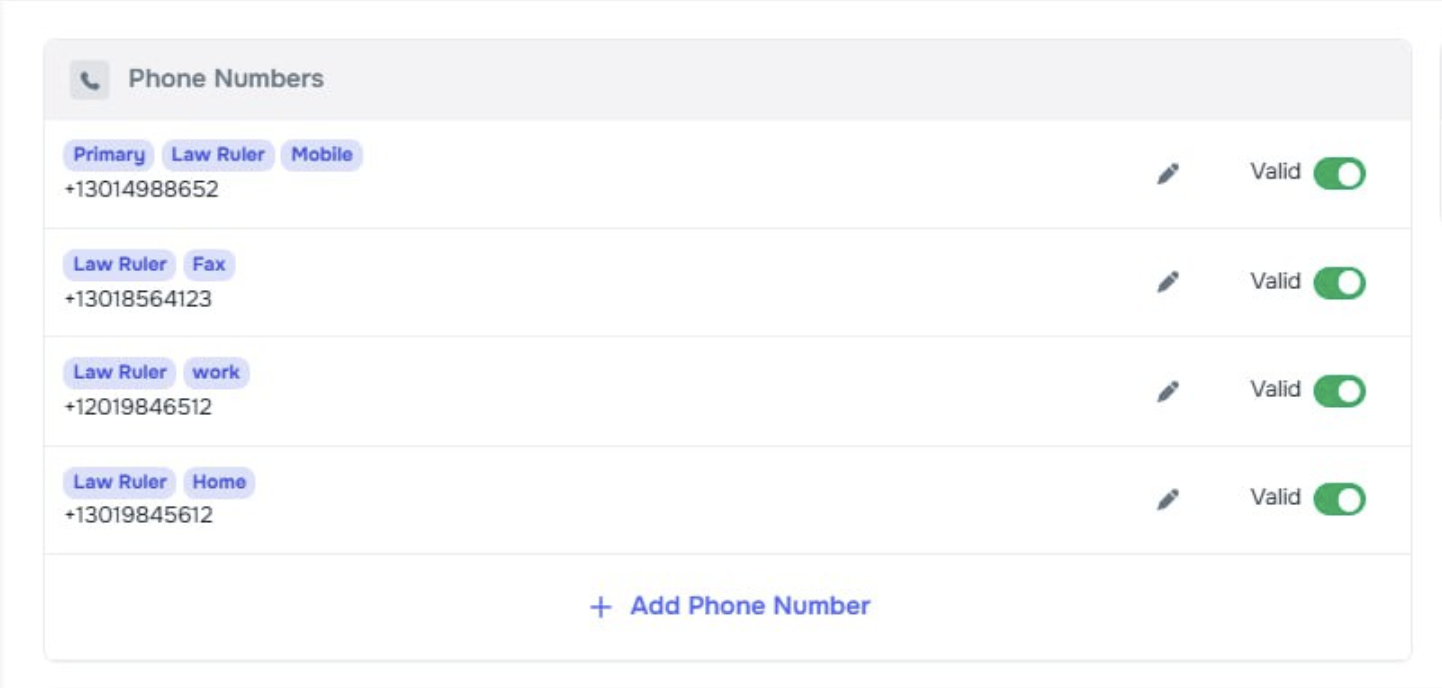The width and height of the screenshot is (1442, 688).
Task: Click the Home tag on the last entry
Action: coord(220,482)
